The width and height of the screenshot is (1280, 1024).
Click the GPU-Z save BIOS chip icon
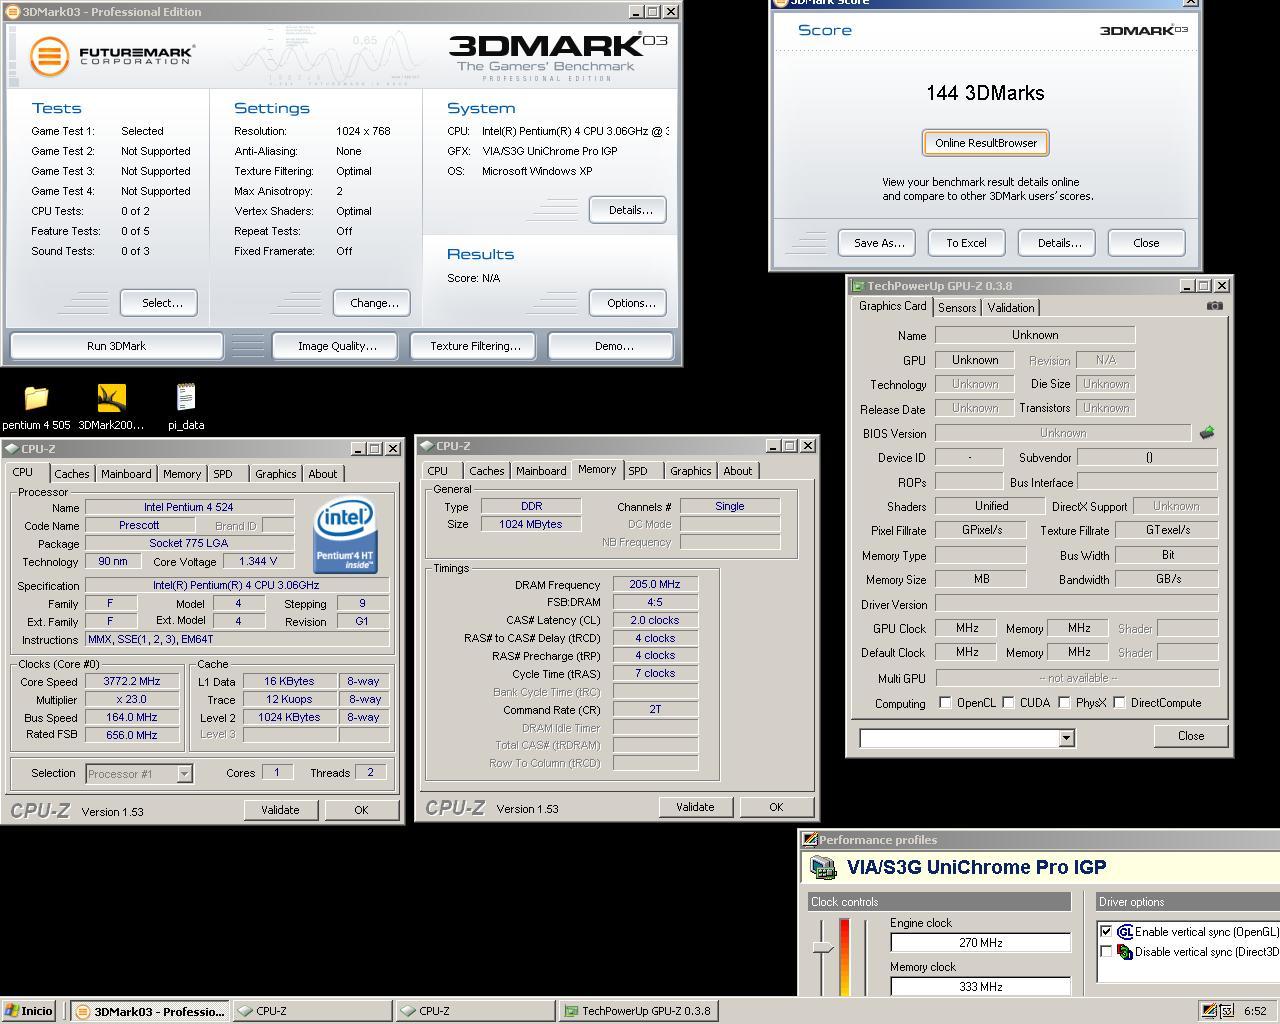(1207, 433)
